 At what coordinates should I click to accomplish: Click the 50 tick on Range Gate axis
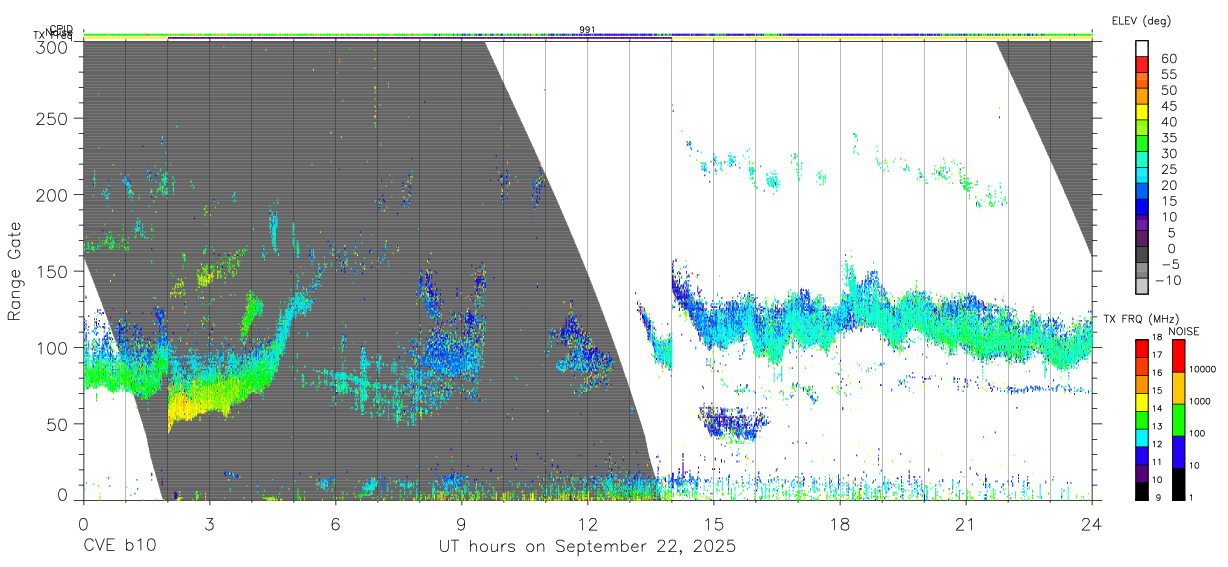[x=58, y=424]
